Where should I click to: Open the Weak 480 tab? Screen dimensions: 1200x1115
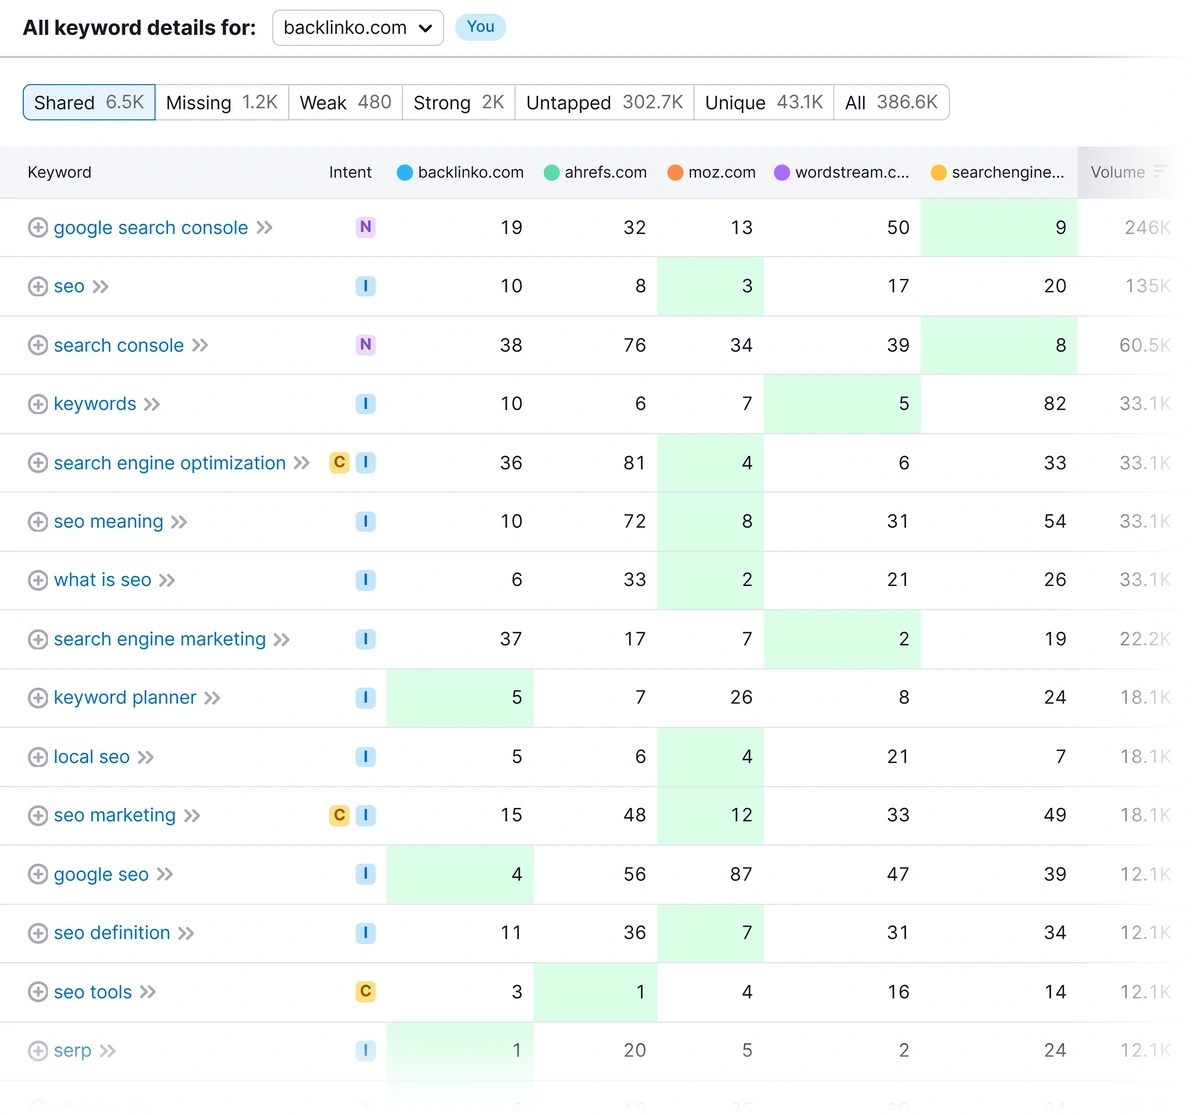[346, 102]
